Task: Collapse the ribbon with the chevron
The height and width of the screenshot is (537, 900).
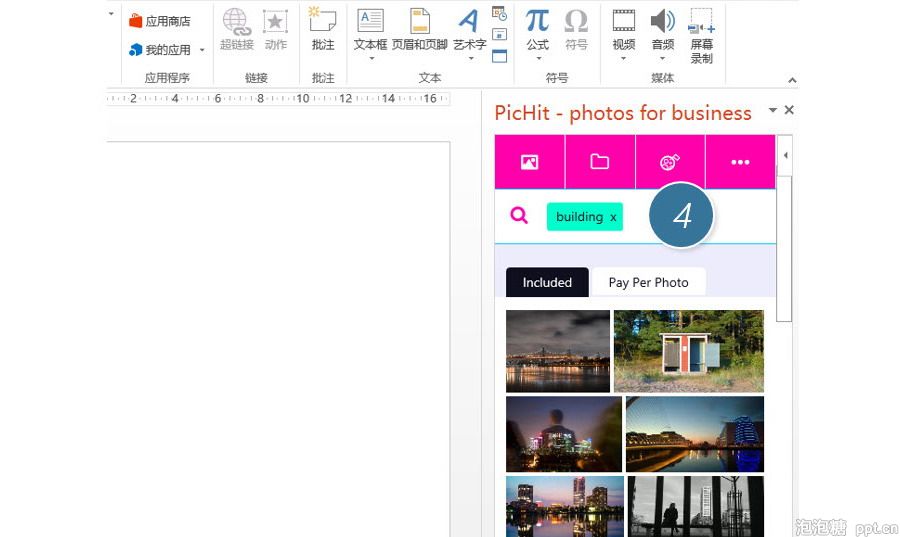Action: pyautogui.click(x=792, y=80)
